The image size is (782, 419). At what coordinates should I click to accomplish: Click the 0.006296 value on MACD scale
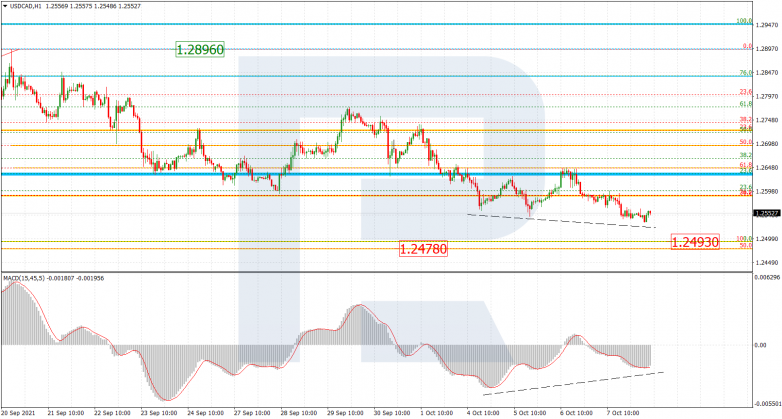coord(767,277)
